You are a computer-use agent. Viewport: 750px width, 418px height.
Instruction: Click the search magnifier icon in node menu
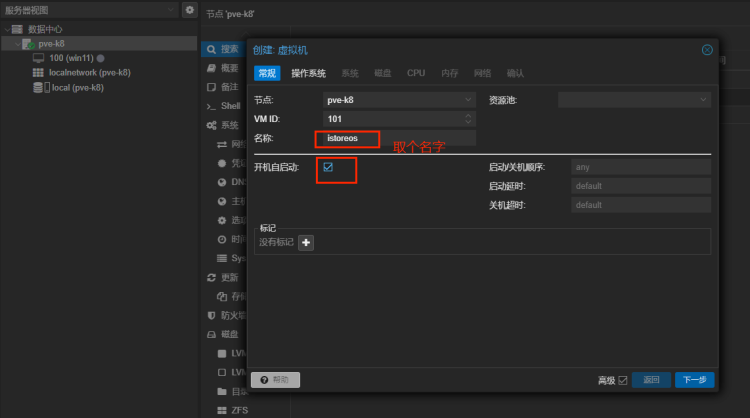(211, 49)
